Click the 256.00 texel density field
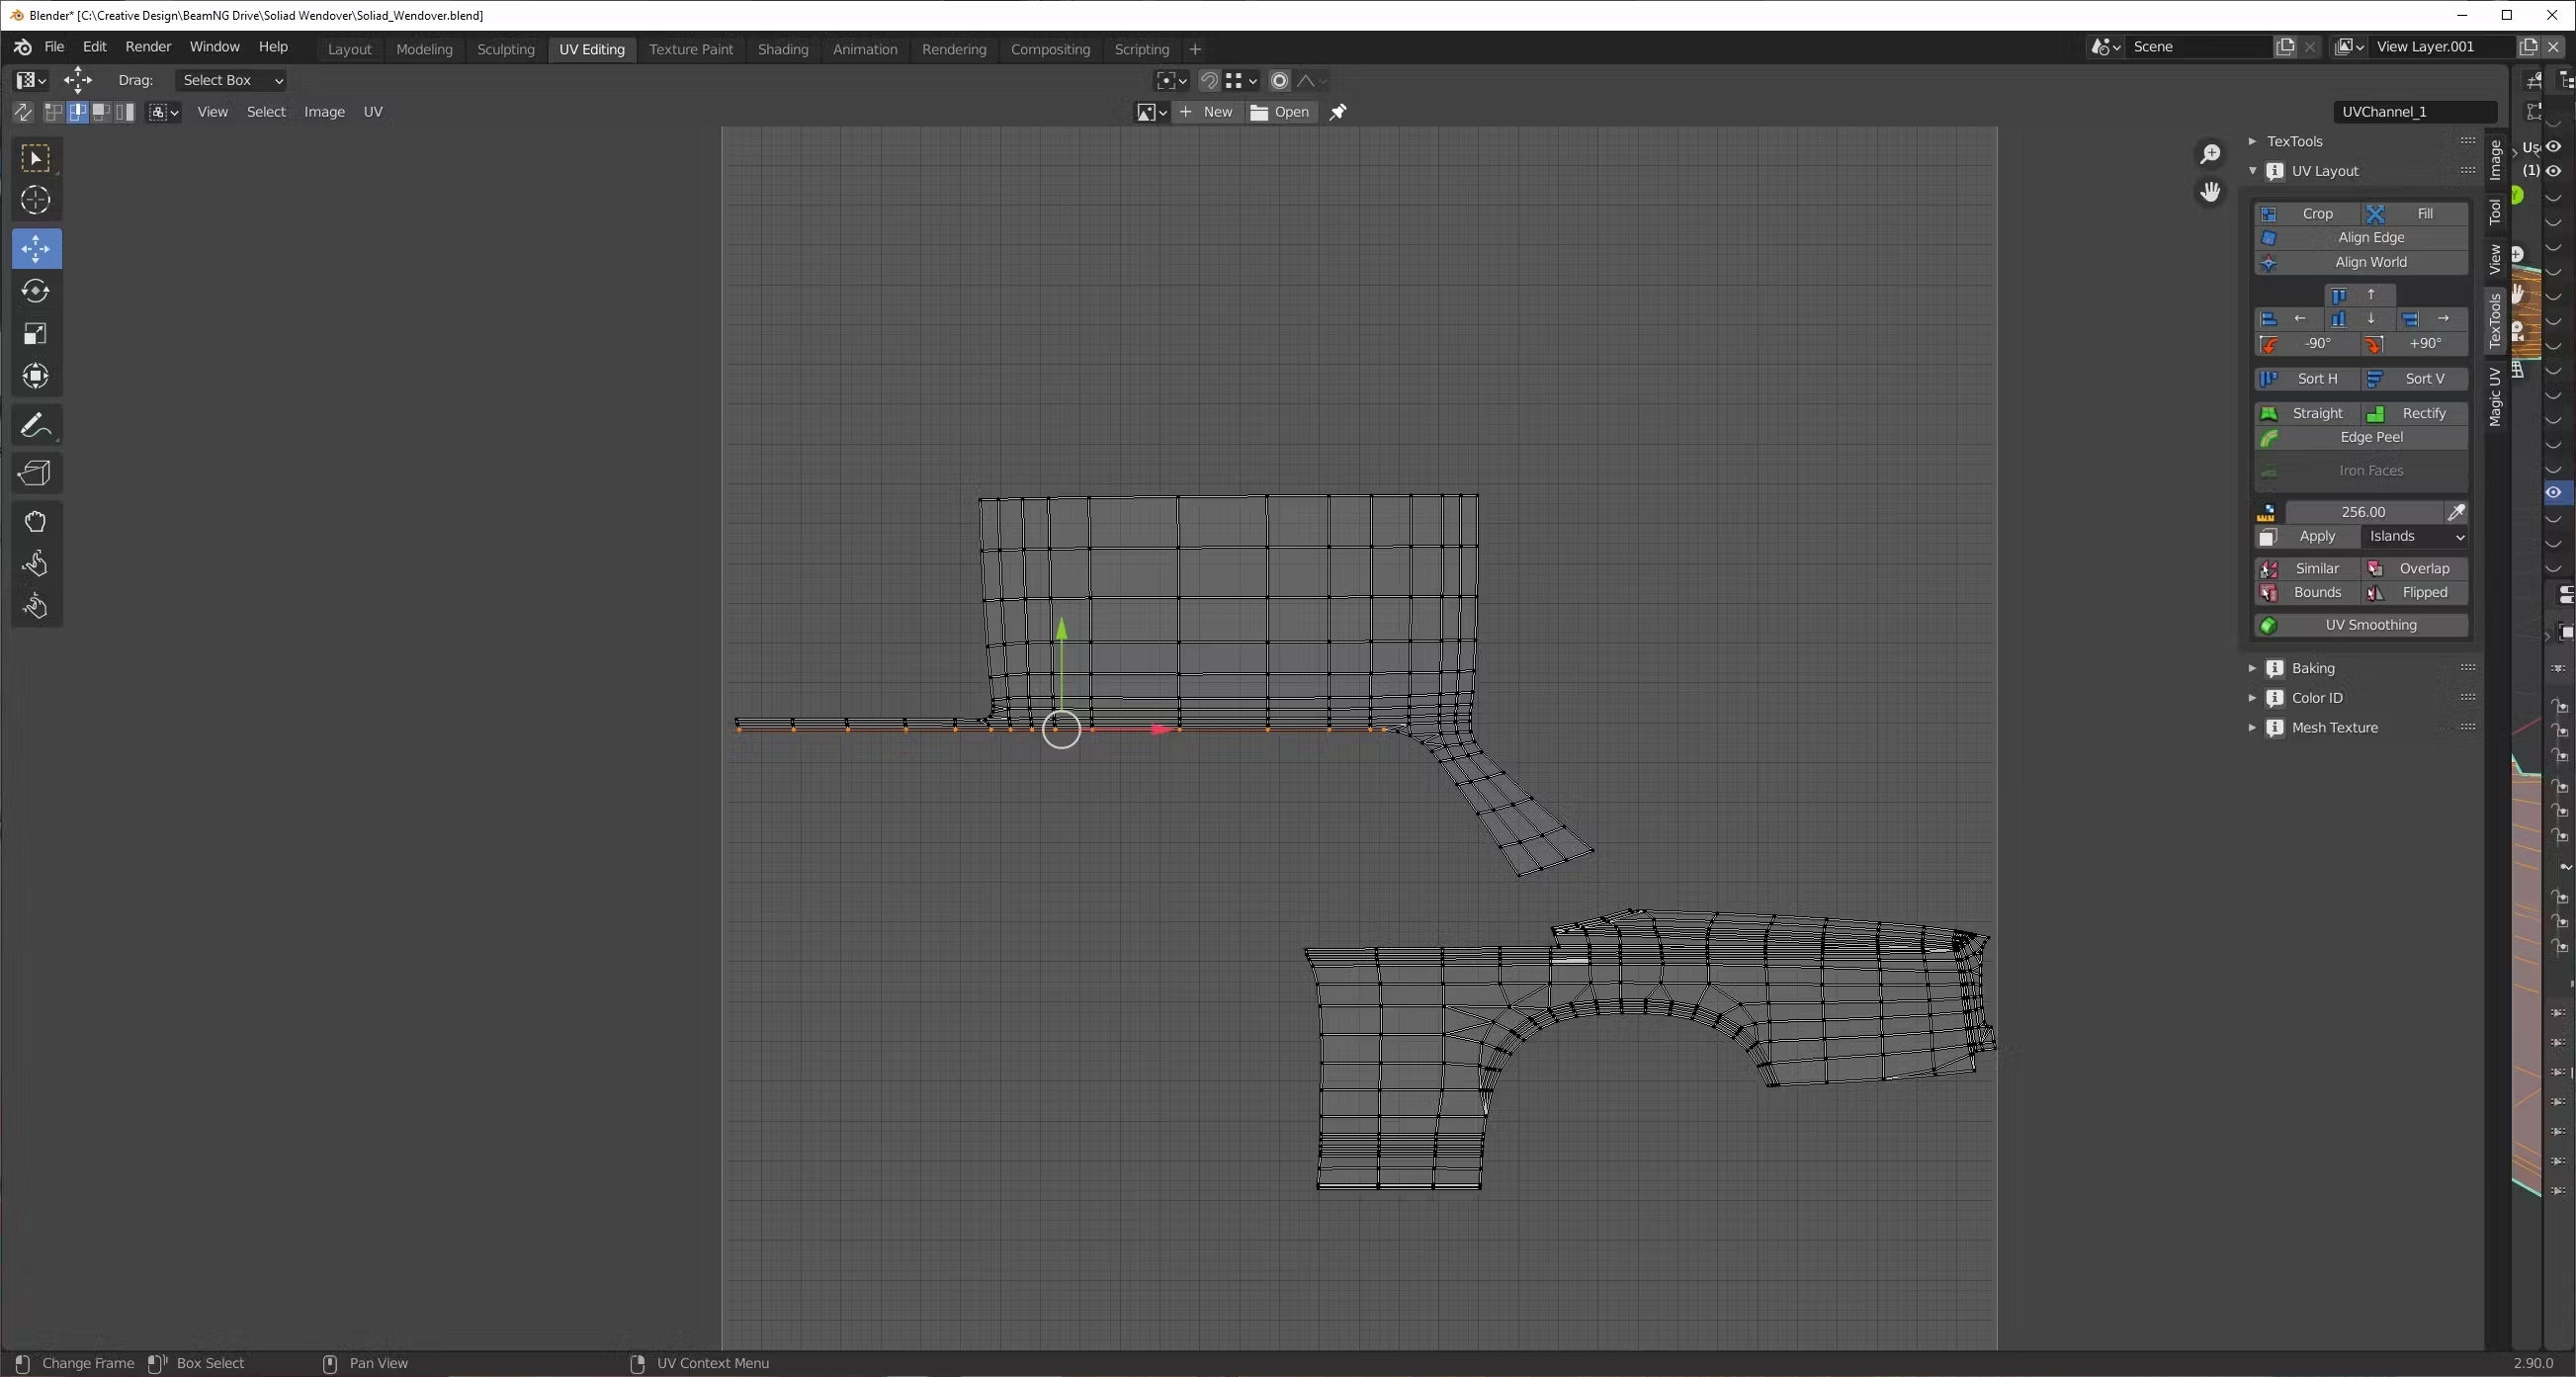 [2362, 512]
